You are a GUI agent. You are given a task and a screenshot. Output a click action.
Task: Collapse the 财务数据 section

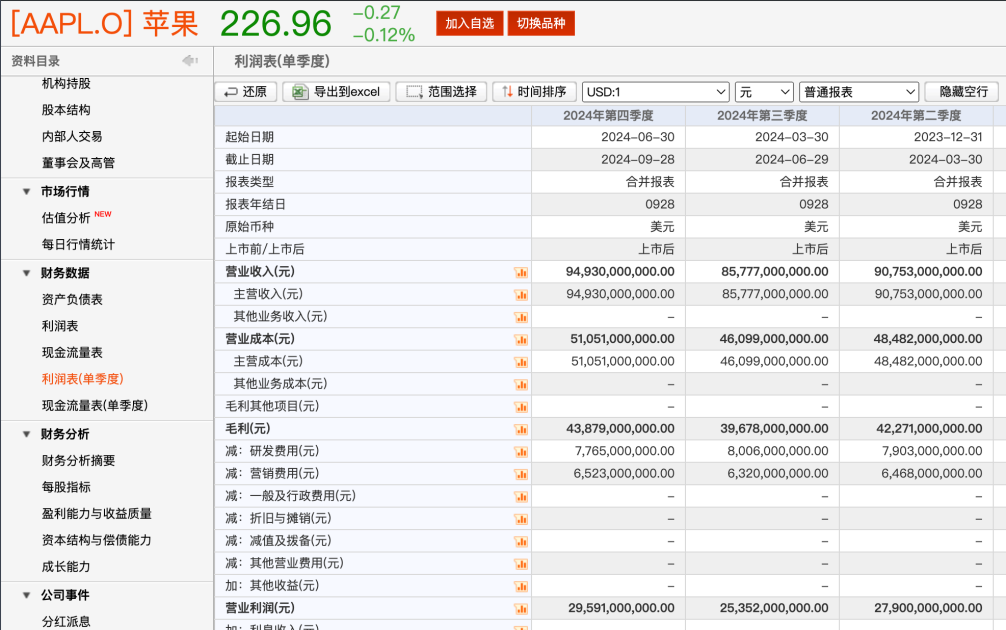[x=26, y=273]
